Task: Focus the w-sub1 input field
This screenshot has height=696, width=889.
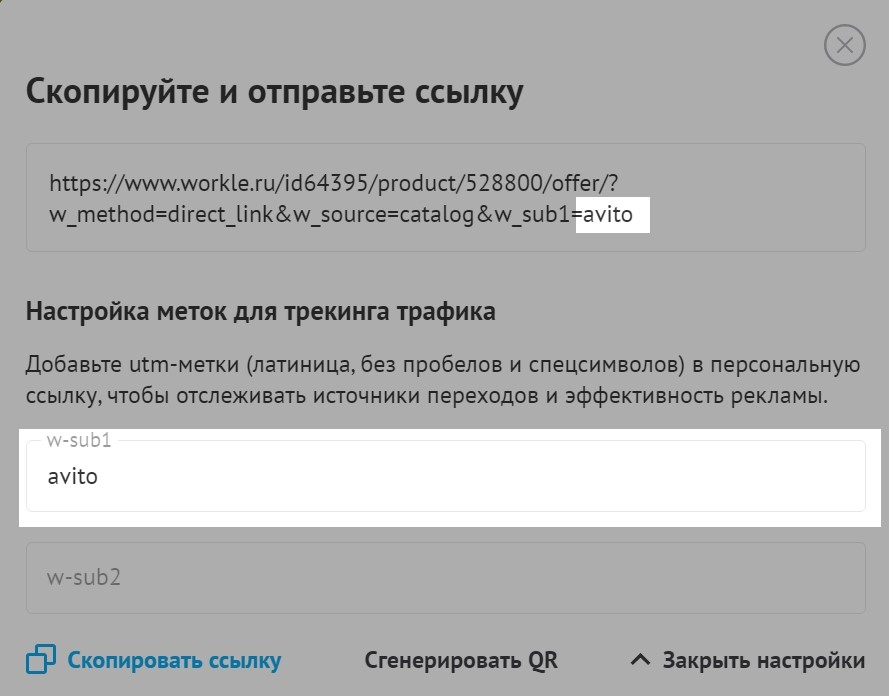Action: coord(446,476)
